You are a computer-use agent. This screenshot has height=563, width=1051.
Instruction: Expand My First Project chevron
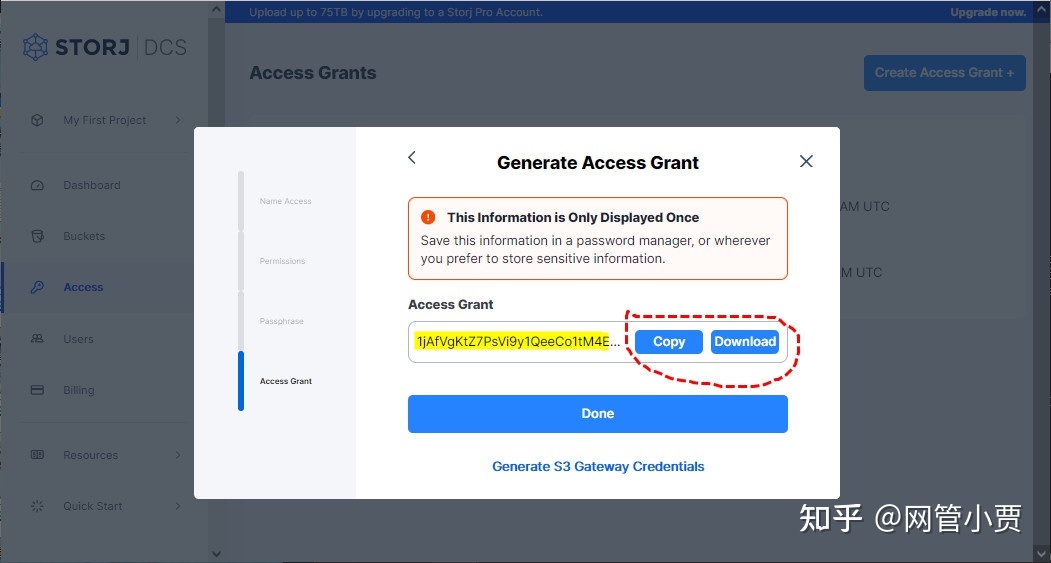[x=178, y=120]
